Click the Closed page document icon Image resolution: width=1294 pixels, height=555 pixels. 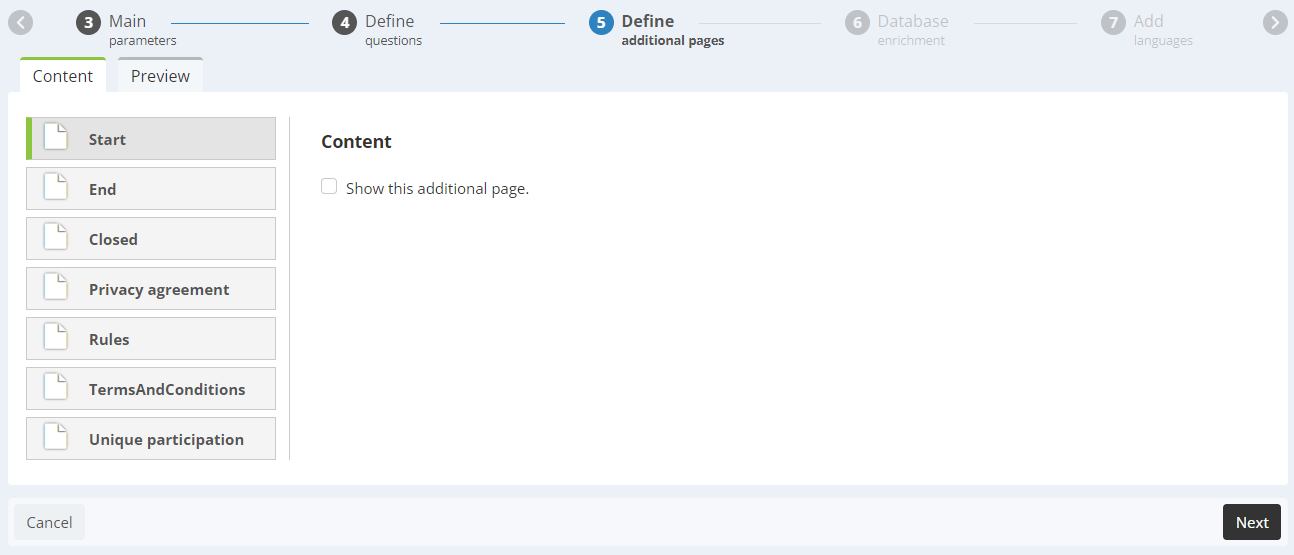[x=56, y=238]
